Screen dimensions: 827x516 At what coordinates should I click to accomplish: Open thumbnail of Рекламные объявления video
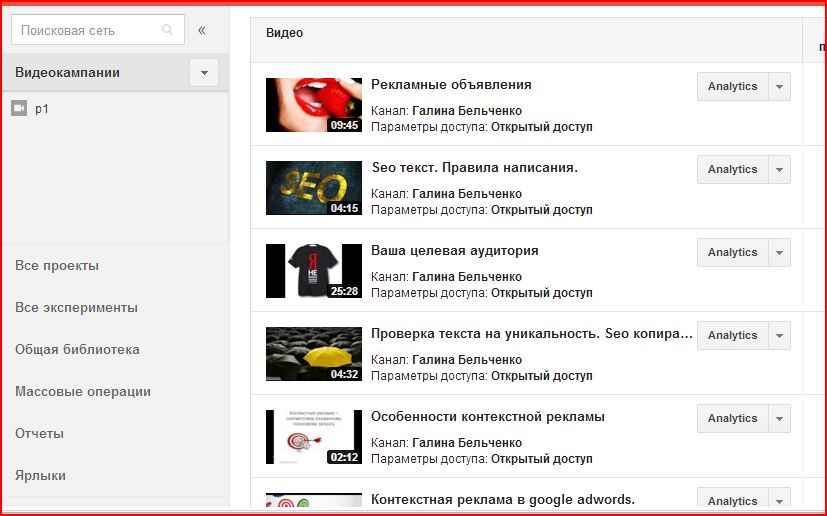tap(314, 105)
